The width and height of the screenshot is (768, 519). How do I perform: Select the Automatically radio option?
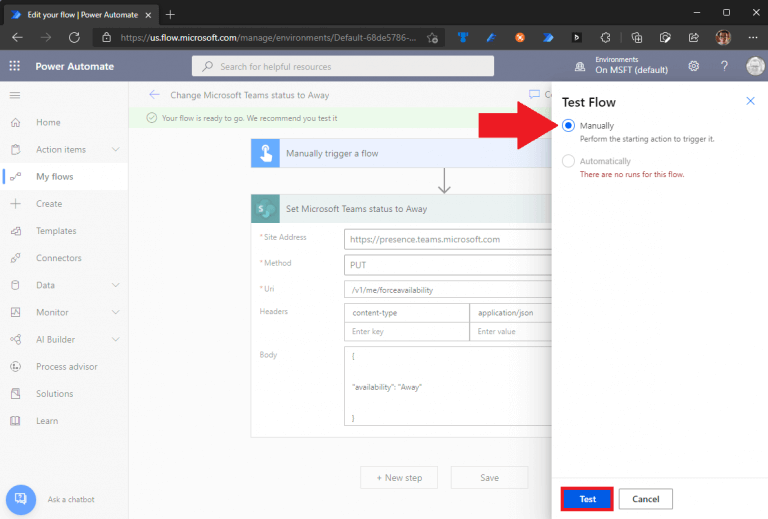tap(568, 161)
